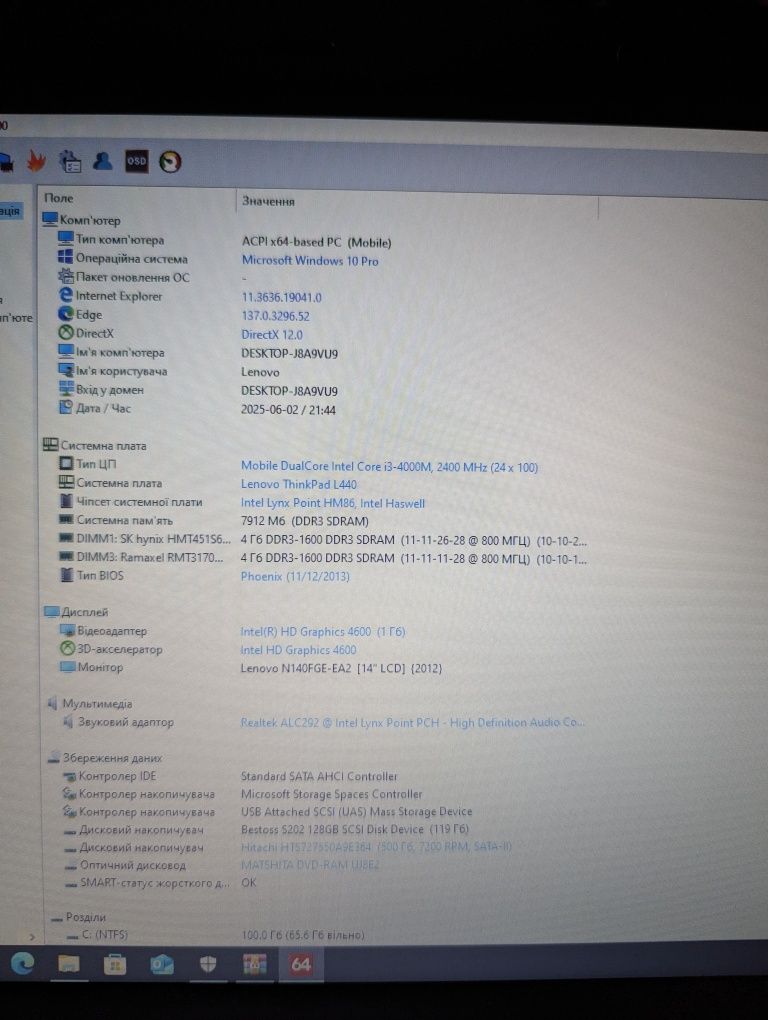Open File Explorer from the taskbar

(68, 964)
